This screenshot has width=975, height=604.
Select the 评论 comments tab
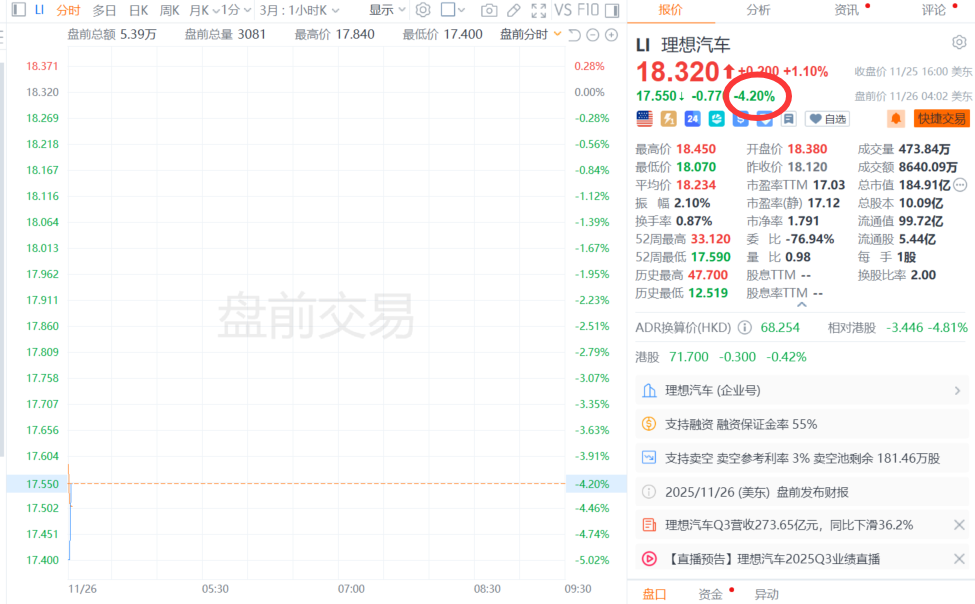pos(934,10)
